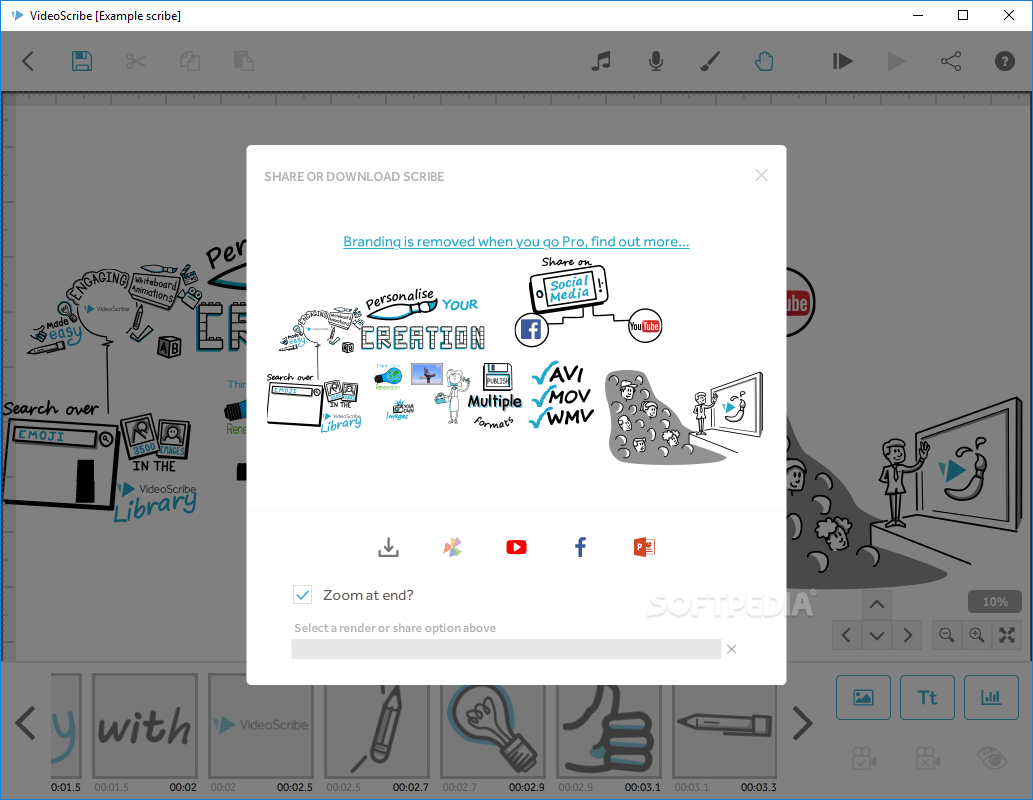Click the 10% zoom level indicator
Image resolution: width=1033 pixels, height=800 pixels.
995,602
